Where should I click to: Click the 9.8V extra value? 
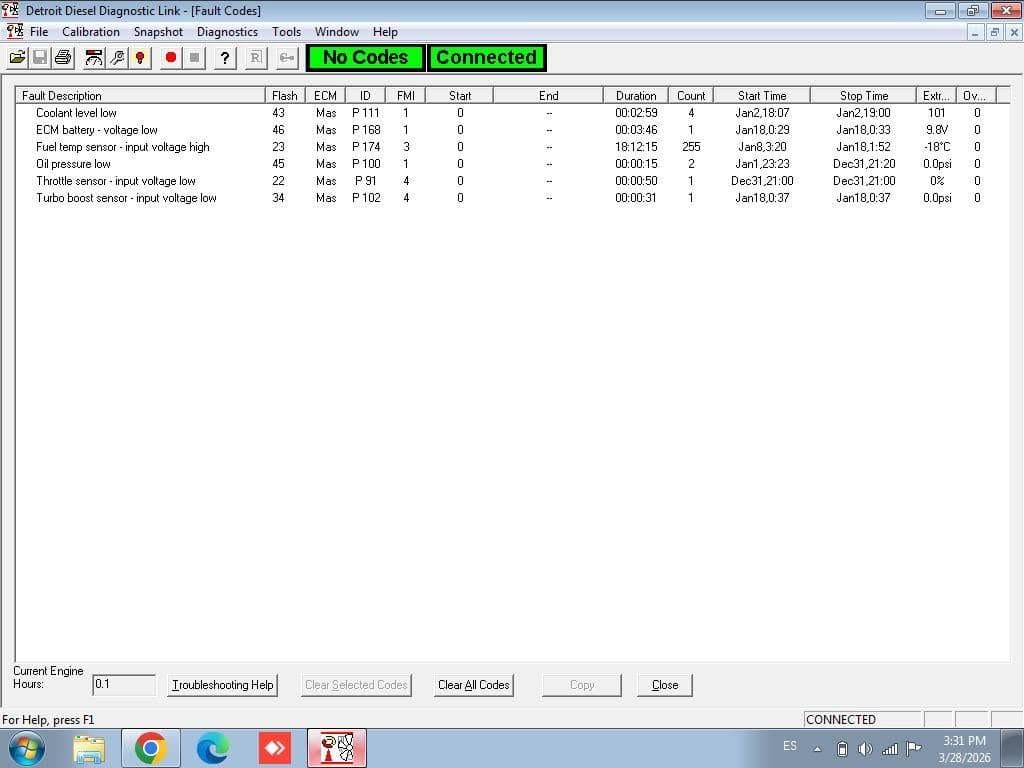(936, 130)
